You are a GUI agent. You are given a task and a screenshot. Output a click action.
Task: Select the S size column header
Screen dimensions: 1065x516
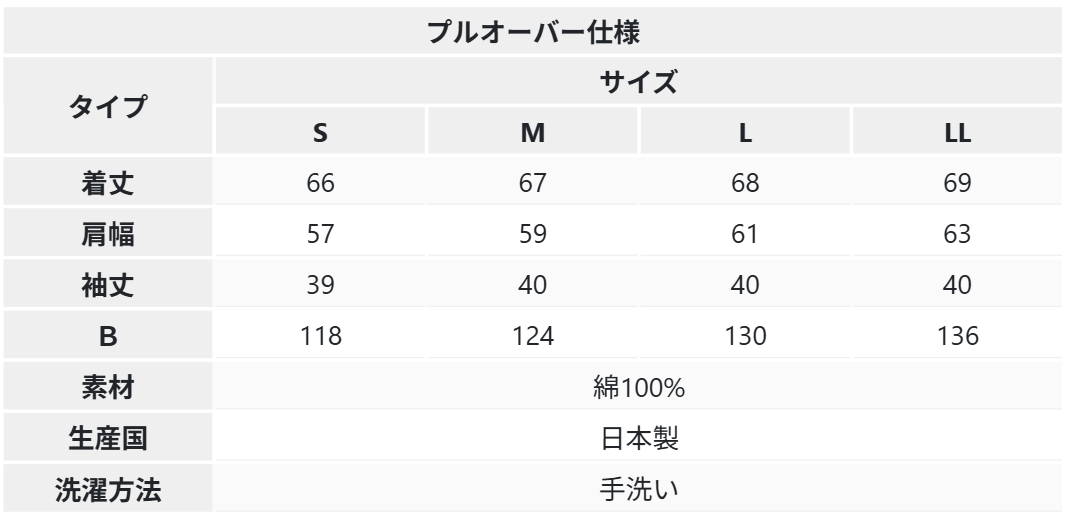coord(320,132)
